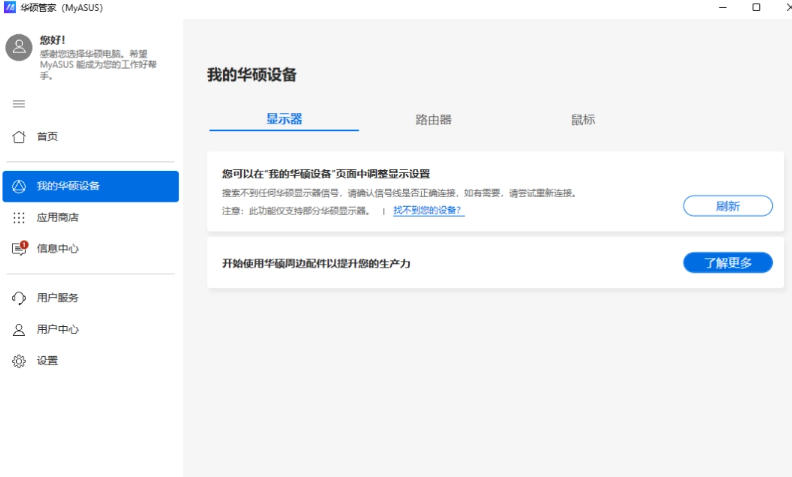792x477 pixels.
Task: Click the person icon for 用户中心
Action: tap(19, 329)
